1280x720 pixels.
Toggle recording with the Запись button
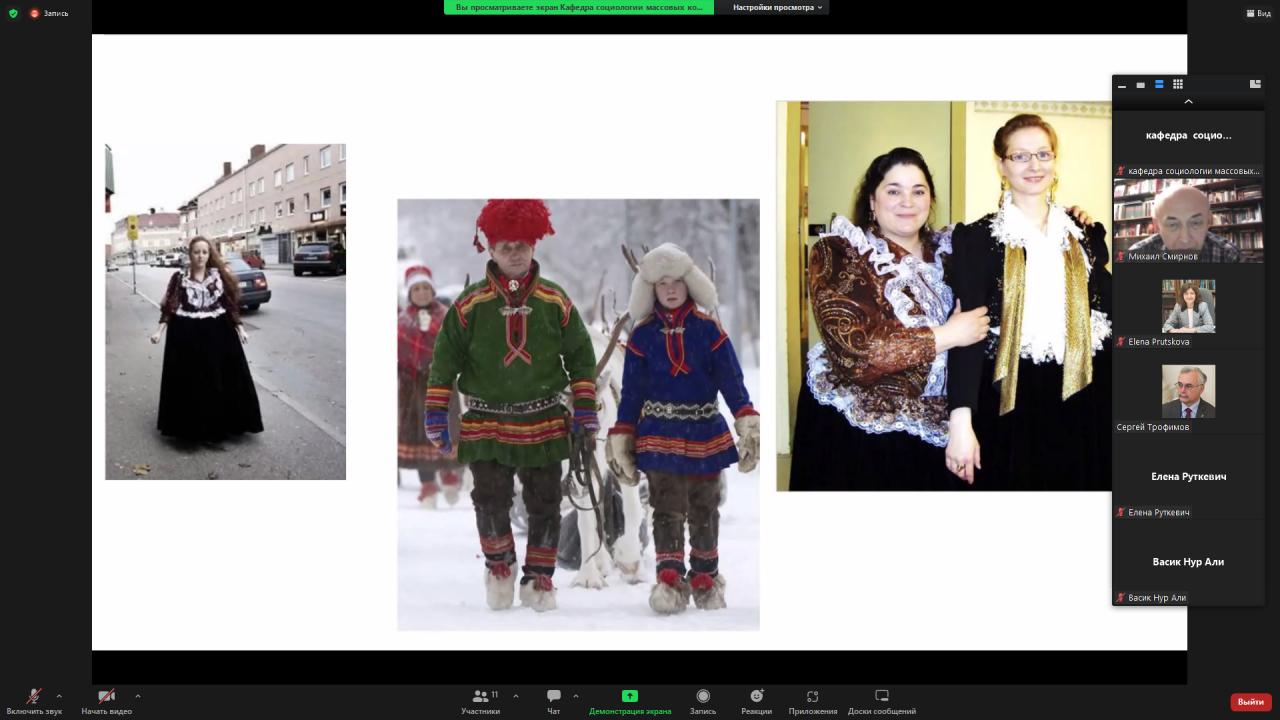click(703, 700)
